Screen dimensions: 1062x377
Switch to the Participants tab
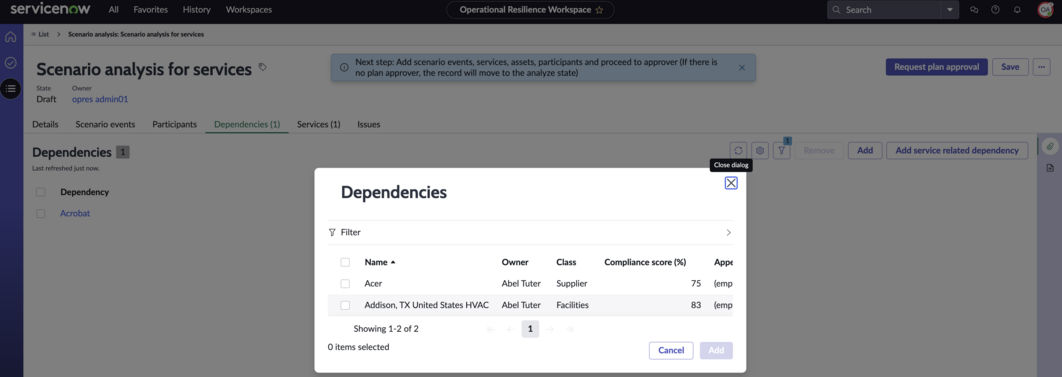175,125
